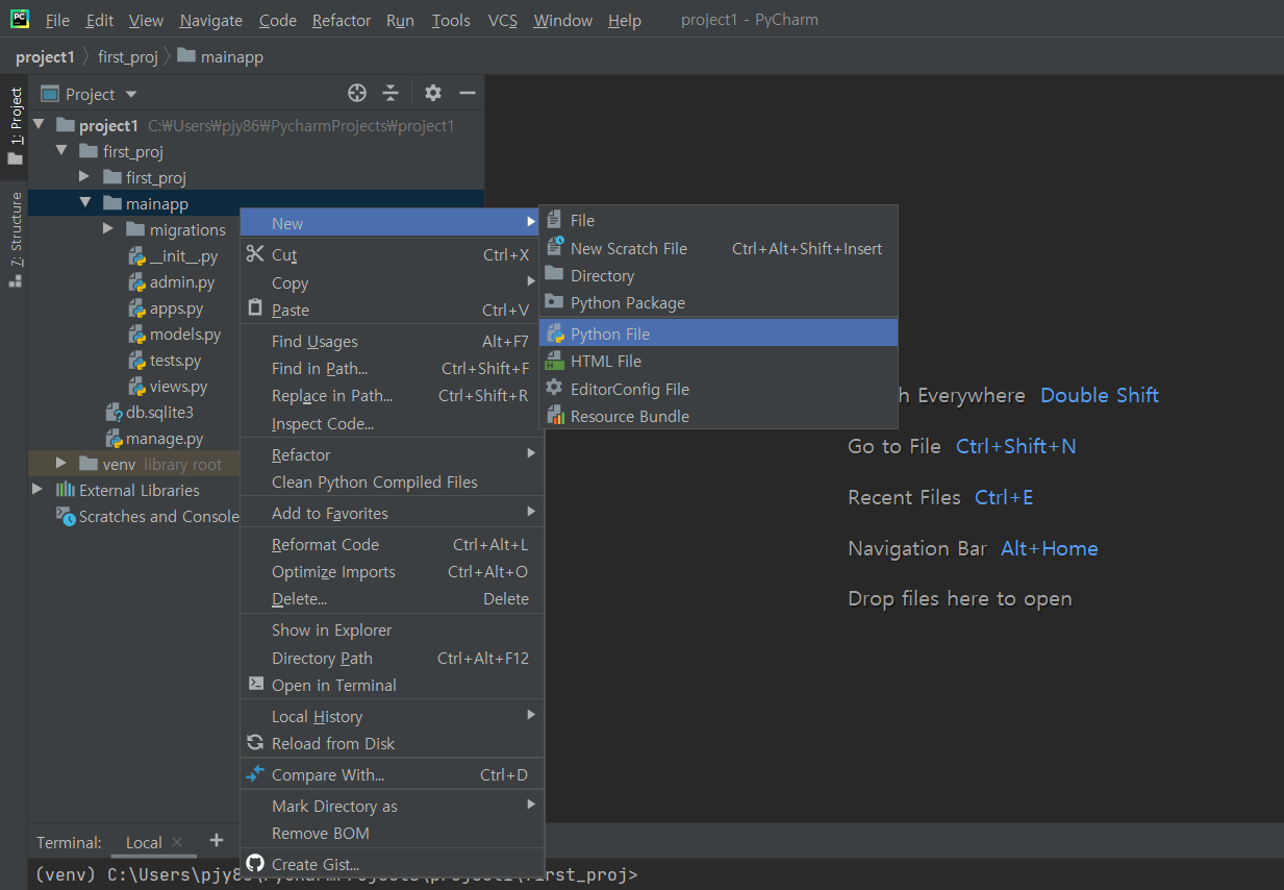Choose Delete... in context menu
Screen dimensions: 1284x890
point(392,599)
